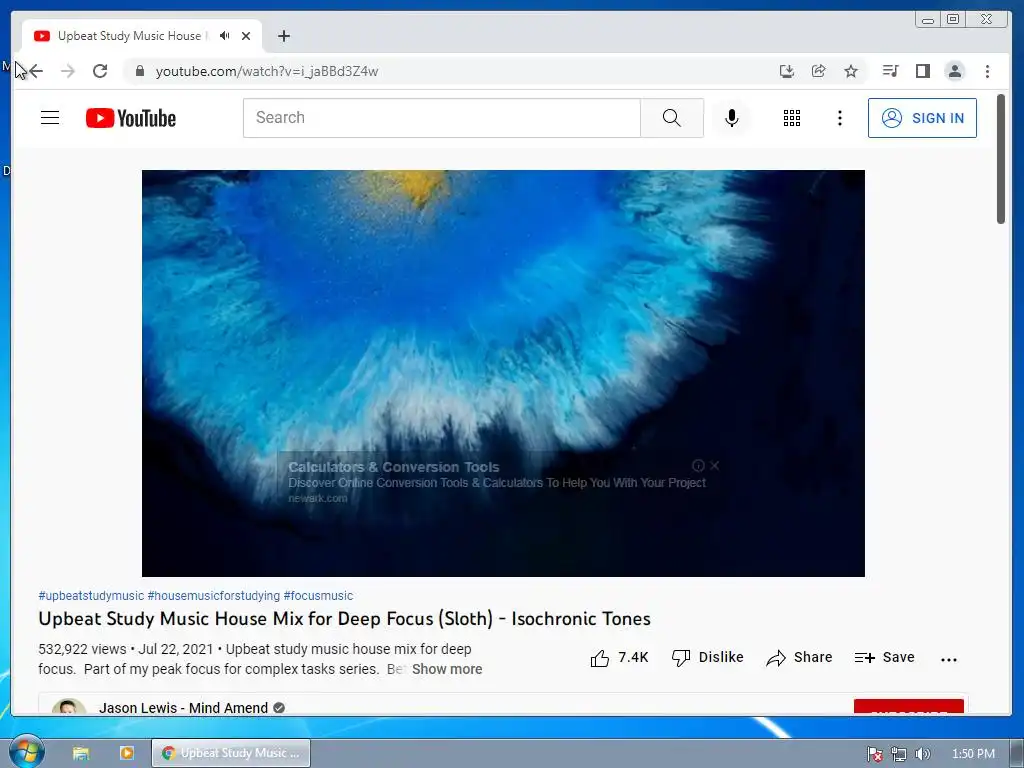Click the video title text
The height and width of the screenshot is (768, 1024).
coord(344,618)
